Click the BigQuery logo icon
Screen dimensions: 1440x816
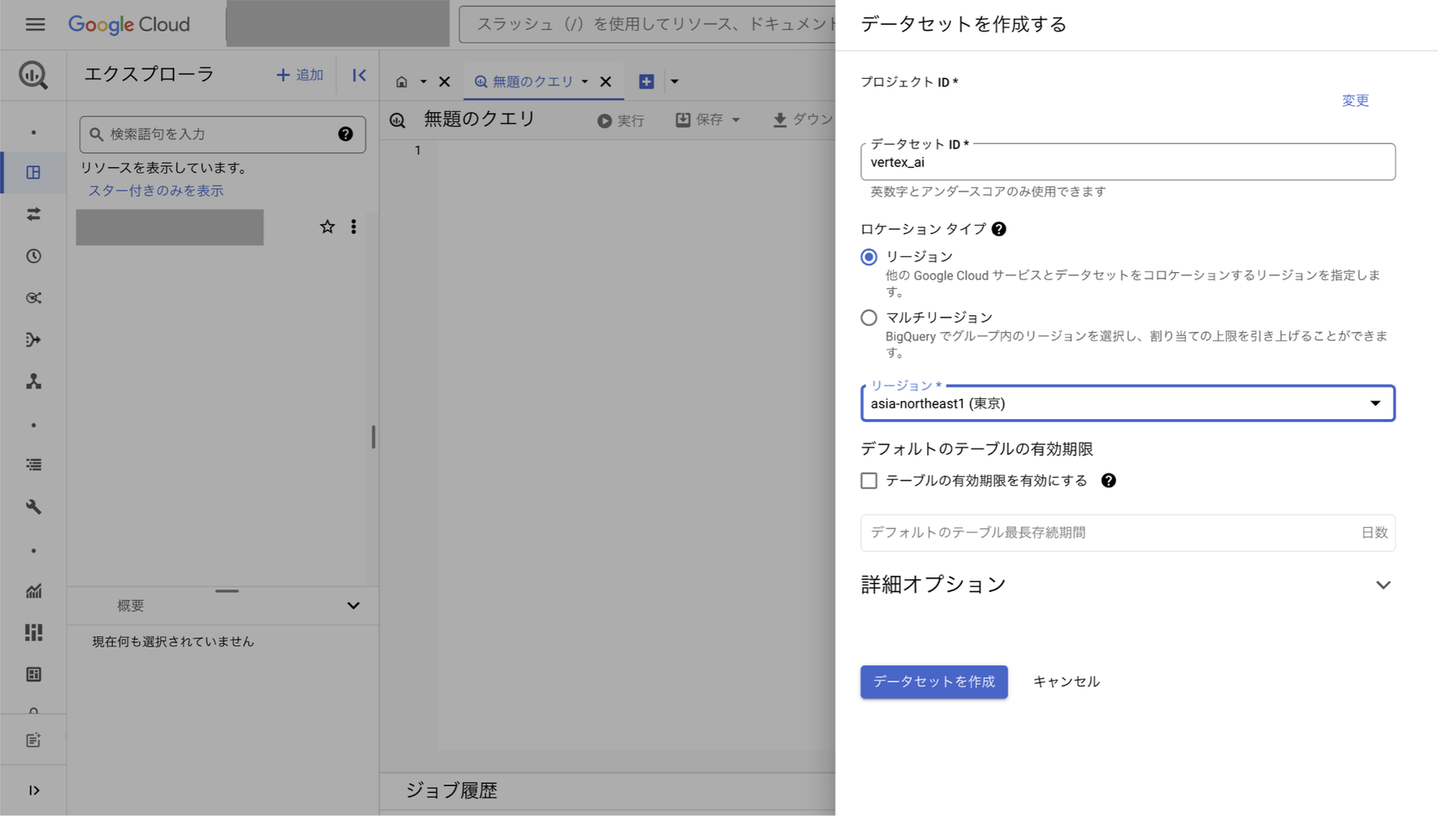33,75
